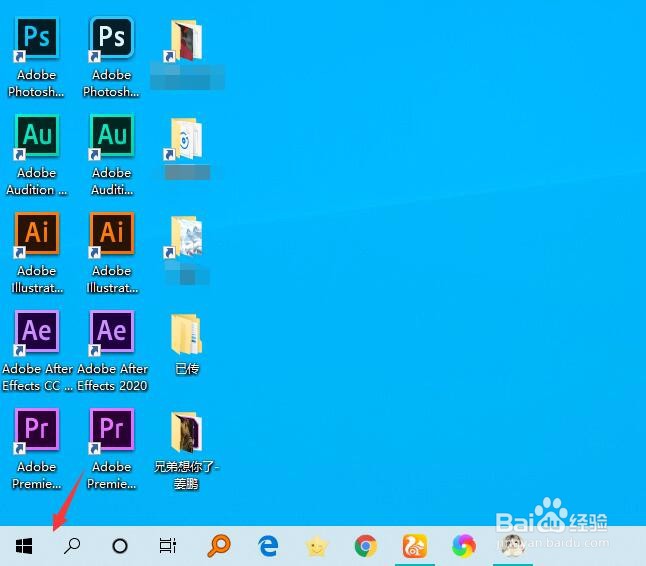The width and height of the screenshot is (646, 566).
Task: Select the folder shortcut with blue circular logo
Action: click(x=187, y=149)
